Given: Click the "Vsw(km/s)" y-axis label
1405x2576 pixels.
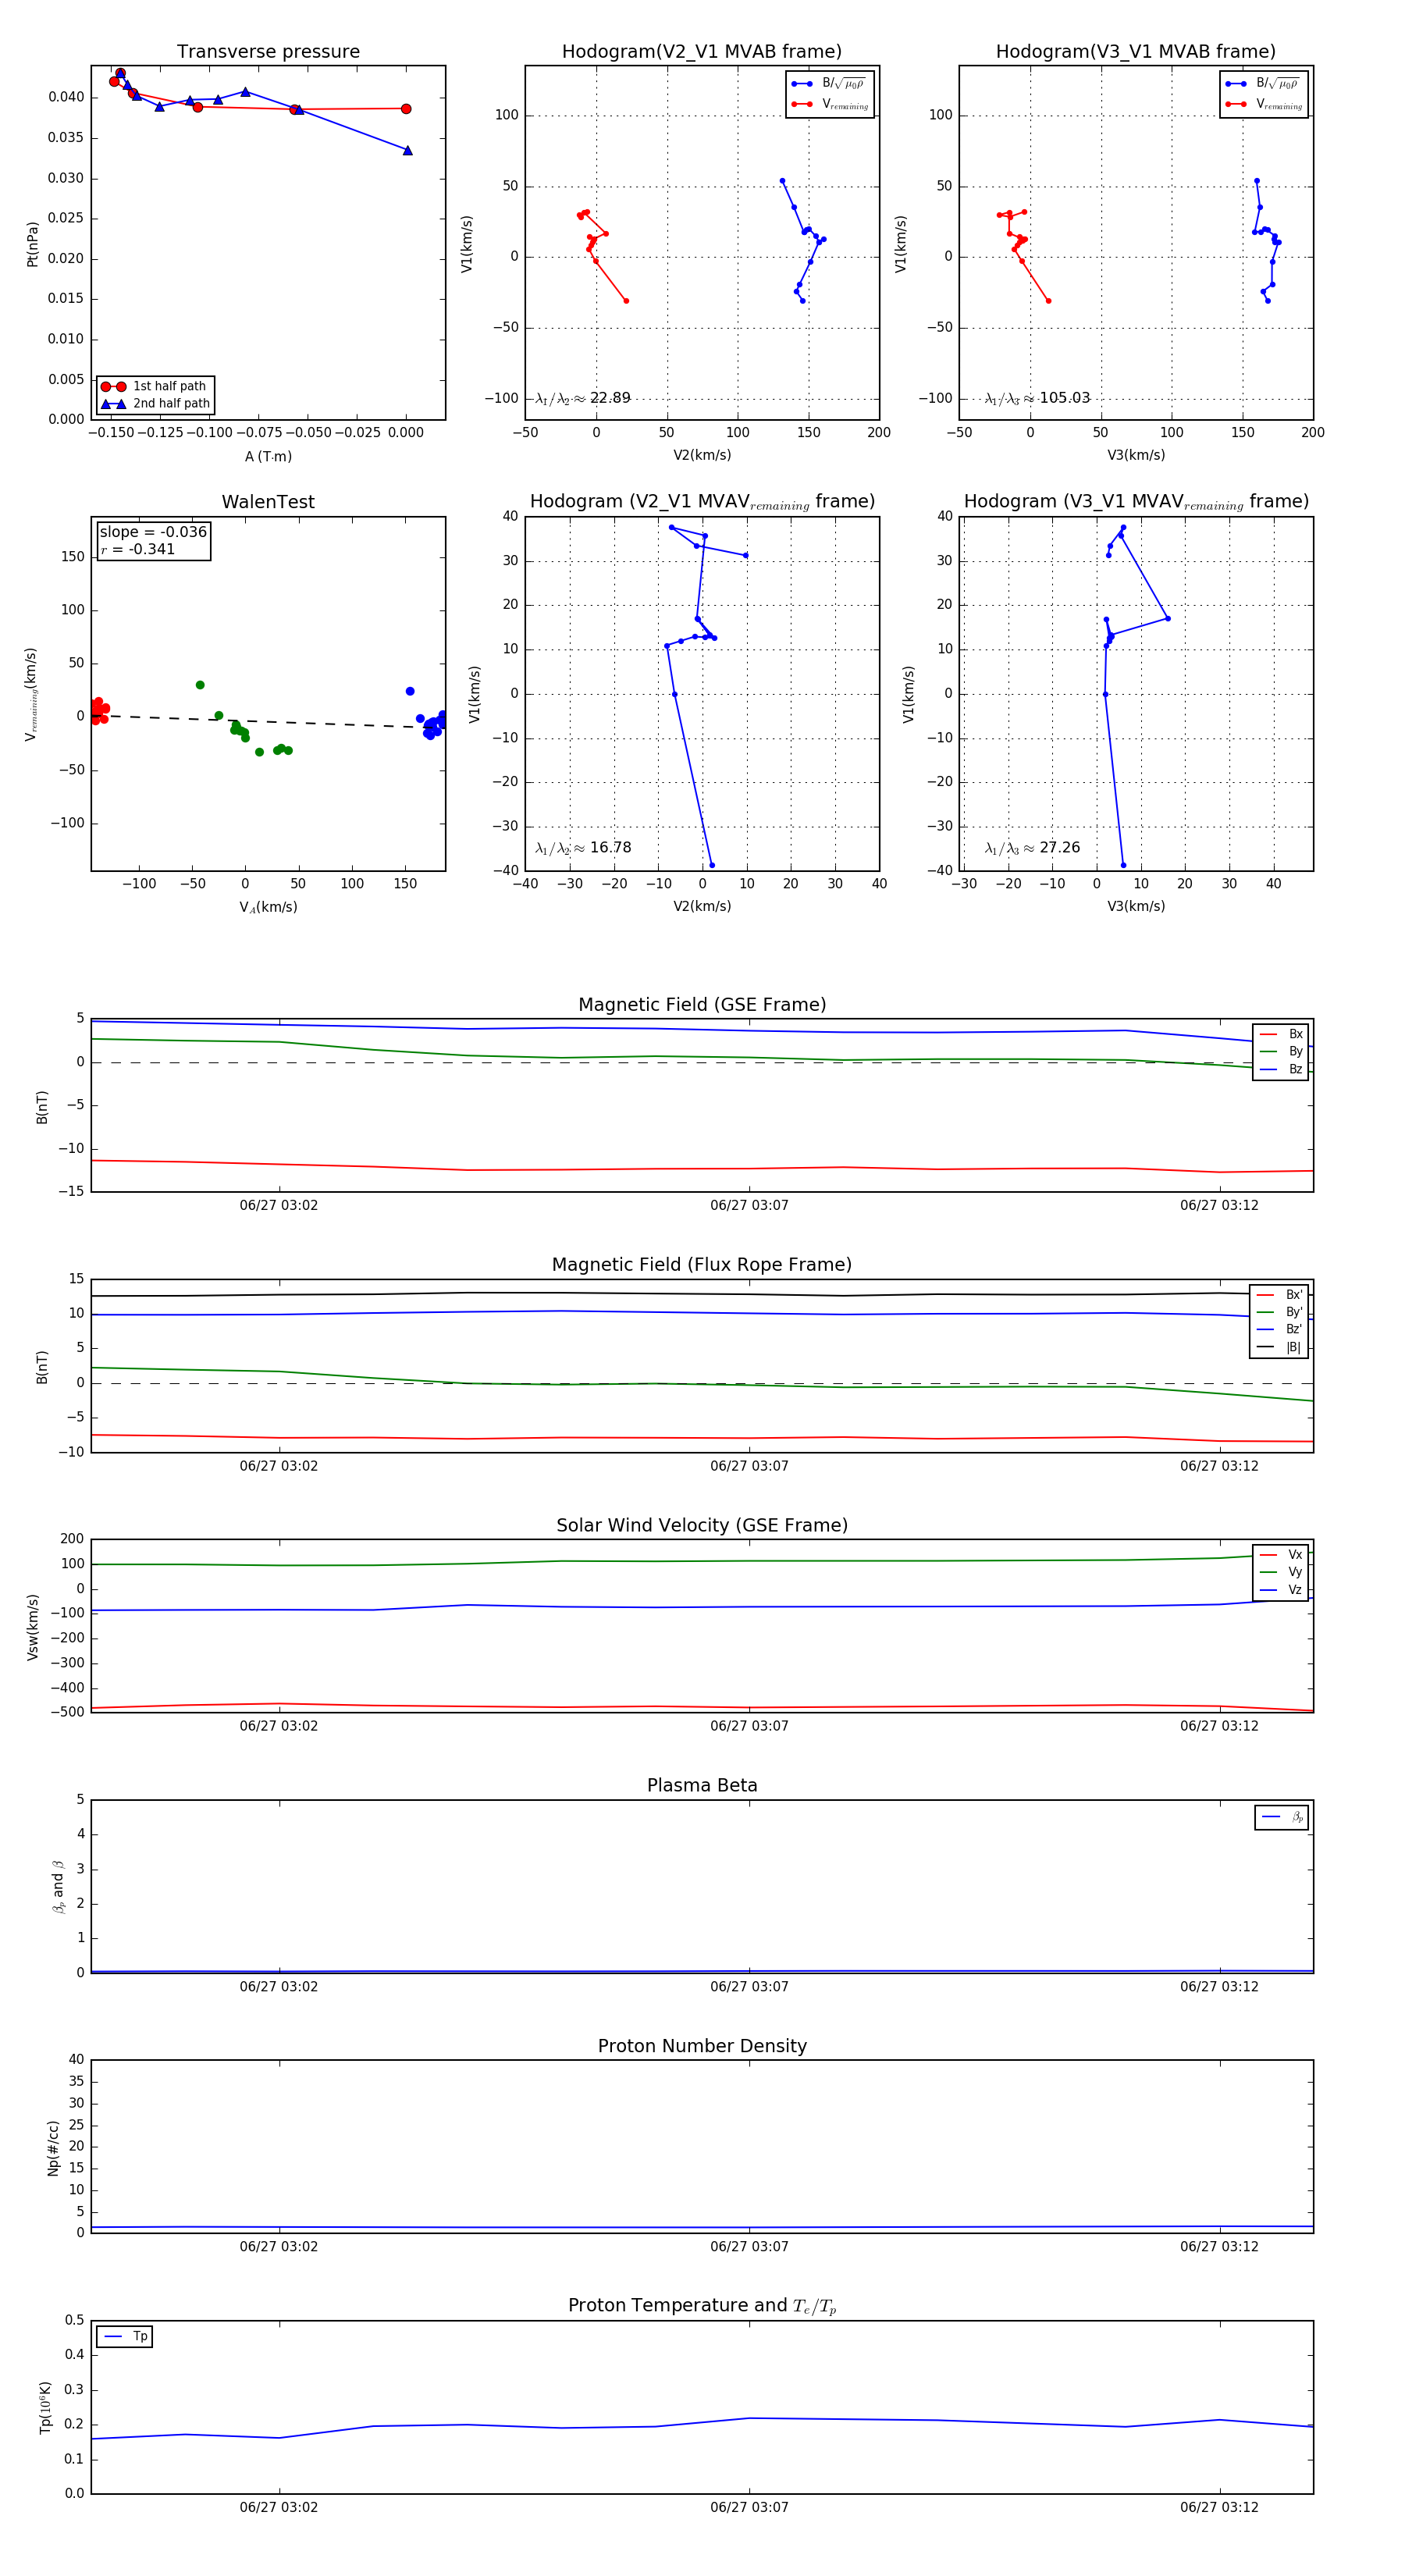Looking at the screenshot, I should coord(32,1626).
